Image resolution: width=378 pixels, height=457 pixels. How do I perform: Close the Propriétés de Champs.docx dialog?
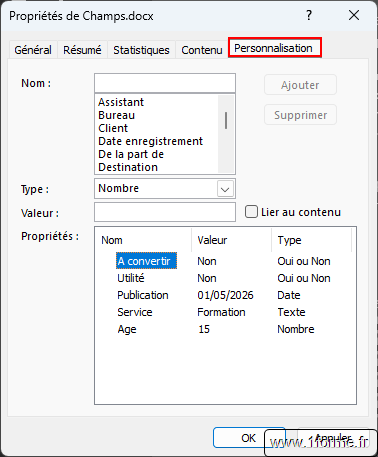(354, 15)
